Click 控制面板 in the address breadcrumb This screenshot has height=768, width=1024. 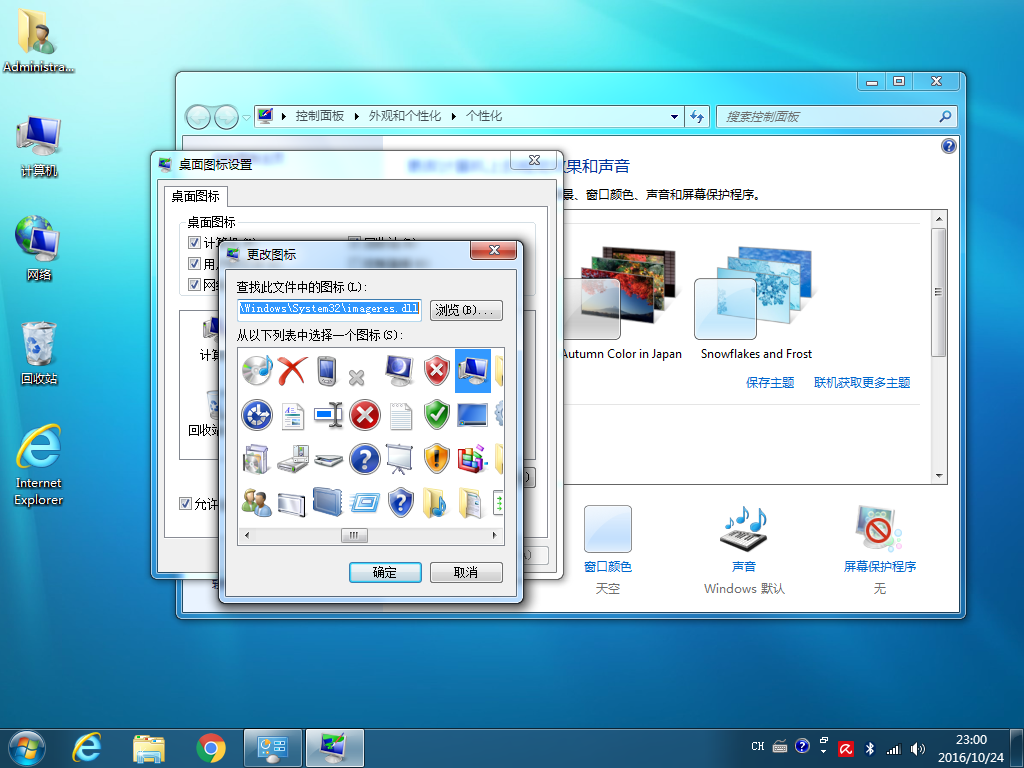coord(319,116)
